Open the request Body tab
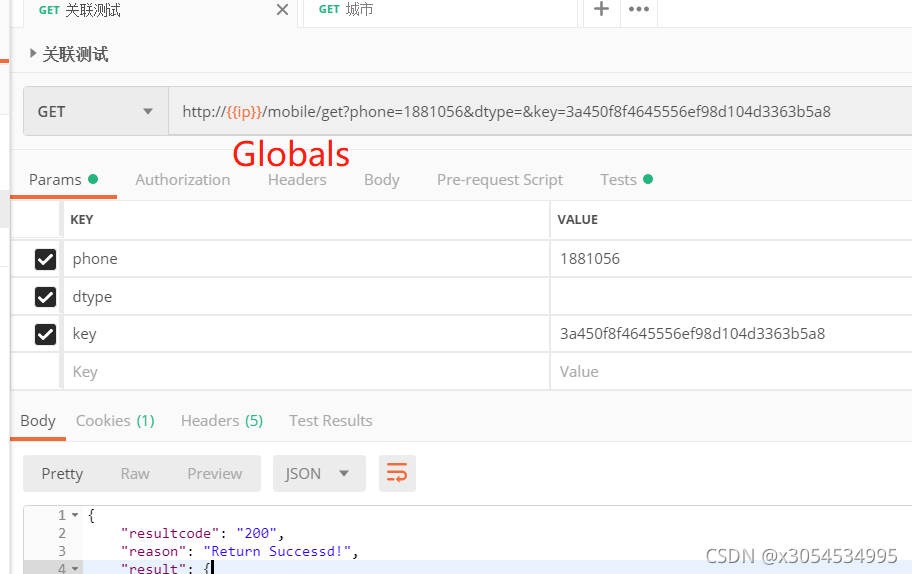912x574 pixels. point(382,180)
